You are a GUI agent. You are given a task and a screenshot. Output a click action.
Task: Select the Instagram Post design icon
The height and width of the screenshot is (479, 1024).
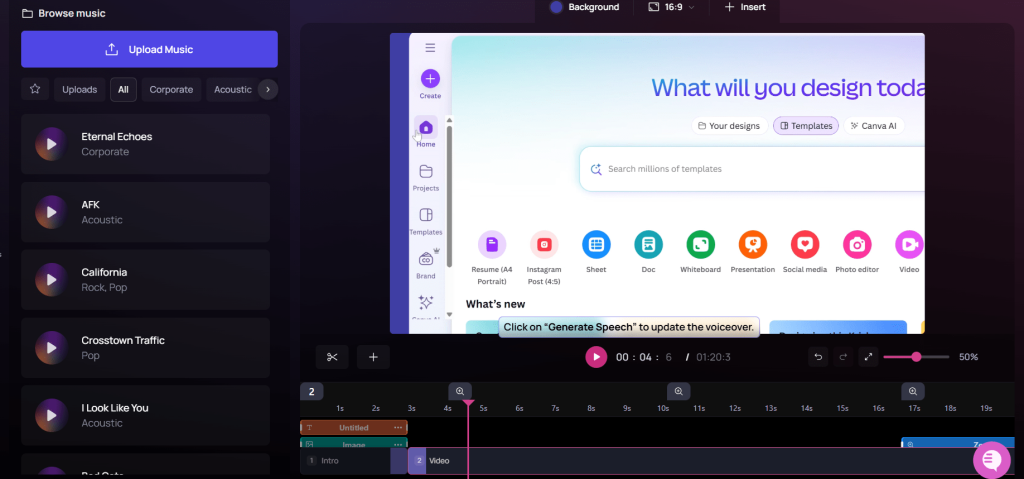[x=544, y=245]
